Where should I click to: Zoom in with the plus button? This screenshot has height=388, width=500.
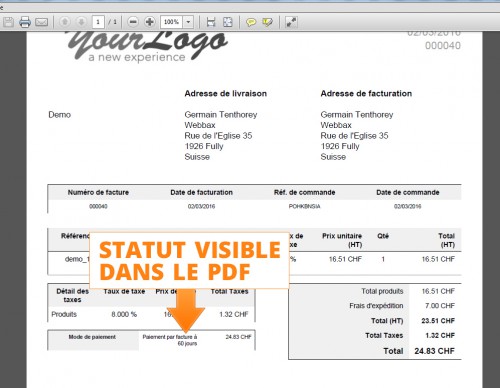pos(150,22)
